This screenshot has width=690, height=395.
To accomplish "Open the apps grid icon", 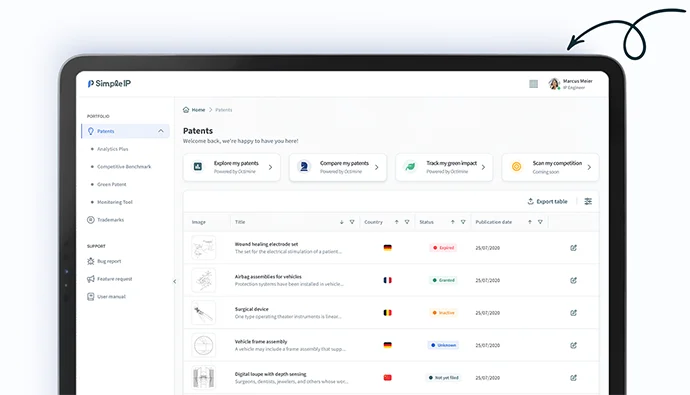I will tap(533, 84).
